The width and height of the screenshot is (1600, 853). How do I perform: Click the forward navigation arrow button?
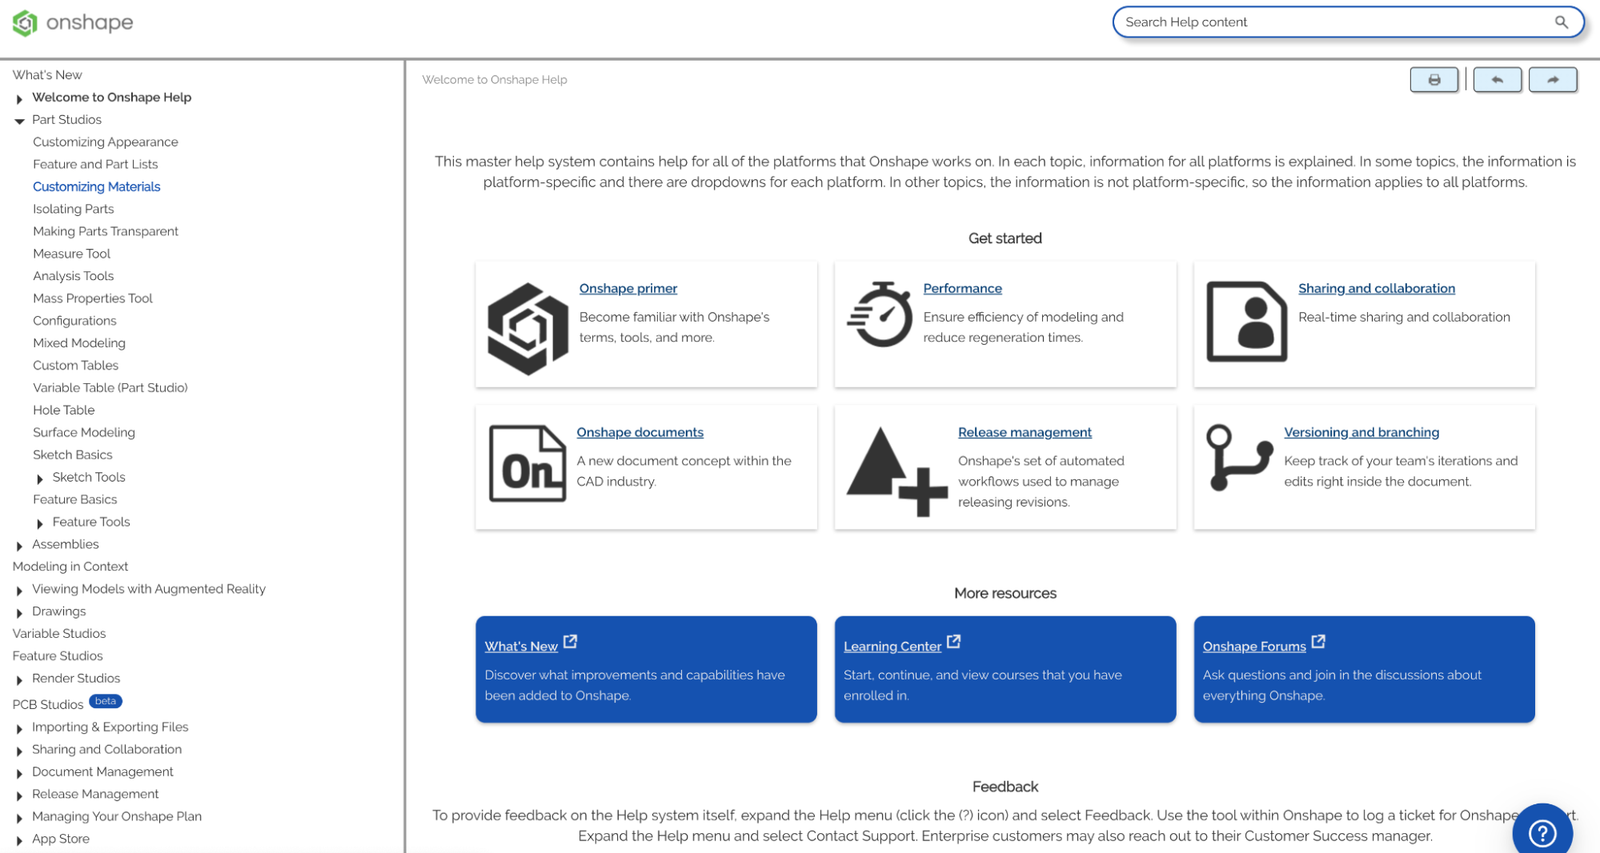tap(1552, 80)
